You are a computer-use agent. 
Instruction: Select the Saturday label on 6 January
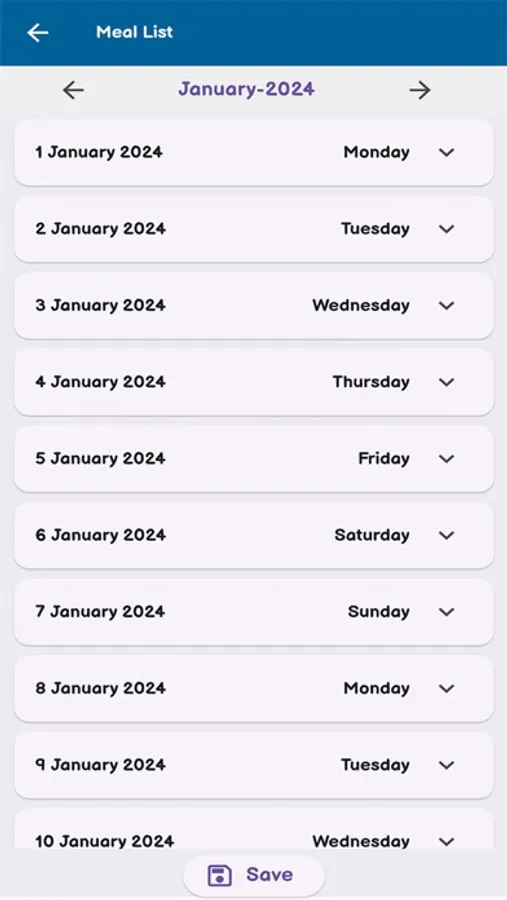[372, 535]
